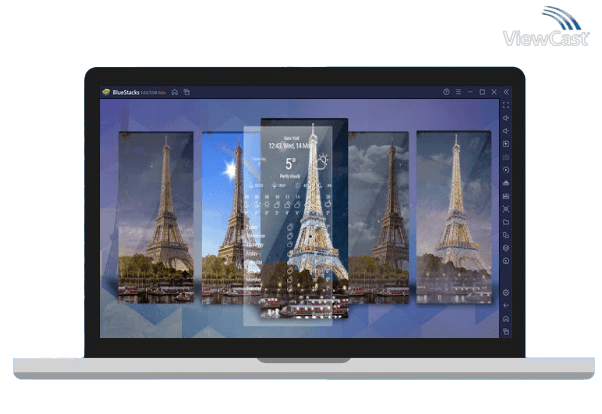602x414 pixels.
Task: Open the multi-instance manager sidebar icon
Action: tap(506, 235)
